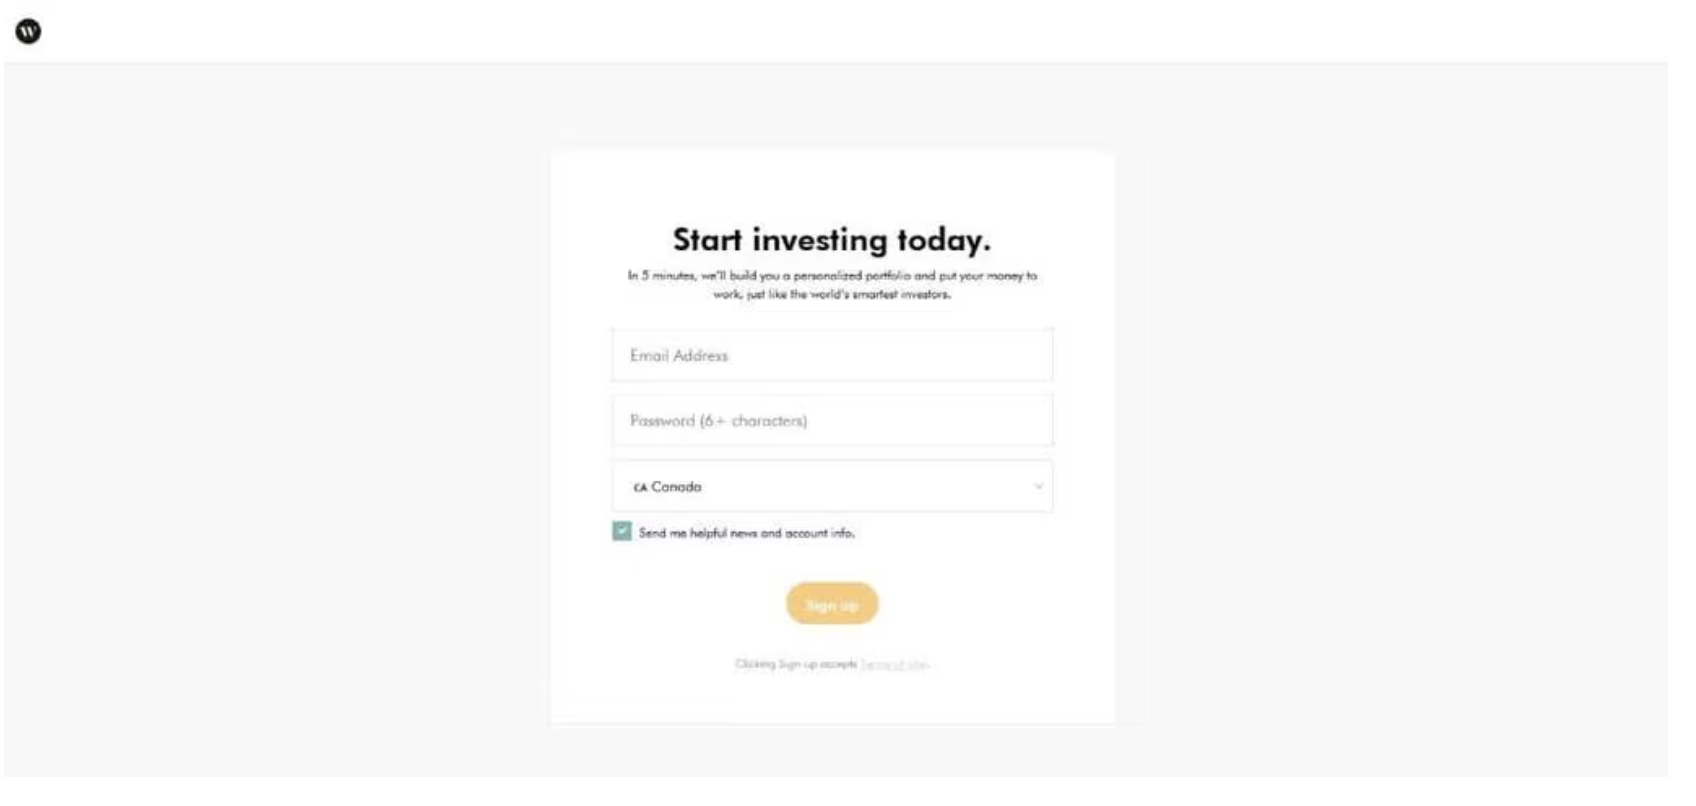Click the 'Clicking Sign up accepts' text
The width and height of the screenshot is (1696, 806).
coord(796,664)
